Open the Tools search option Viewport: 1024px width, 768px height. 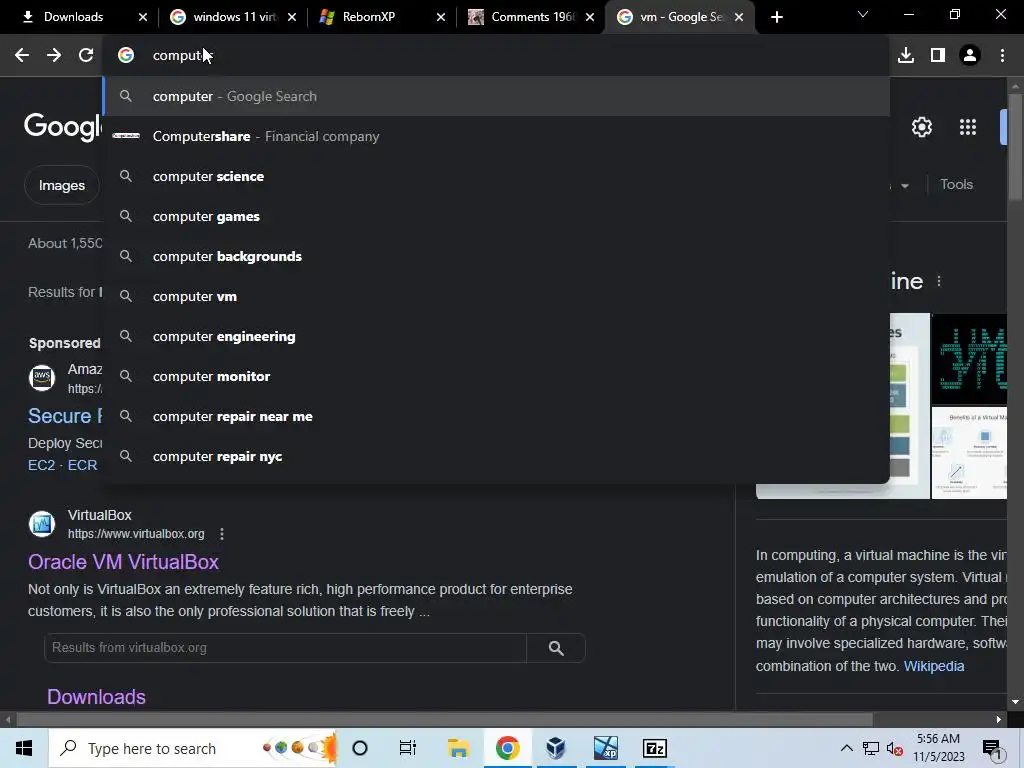(x=956, y=184)
